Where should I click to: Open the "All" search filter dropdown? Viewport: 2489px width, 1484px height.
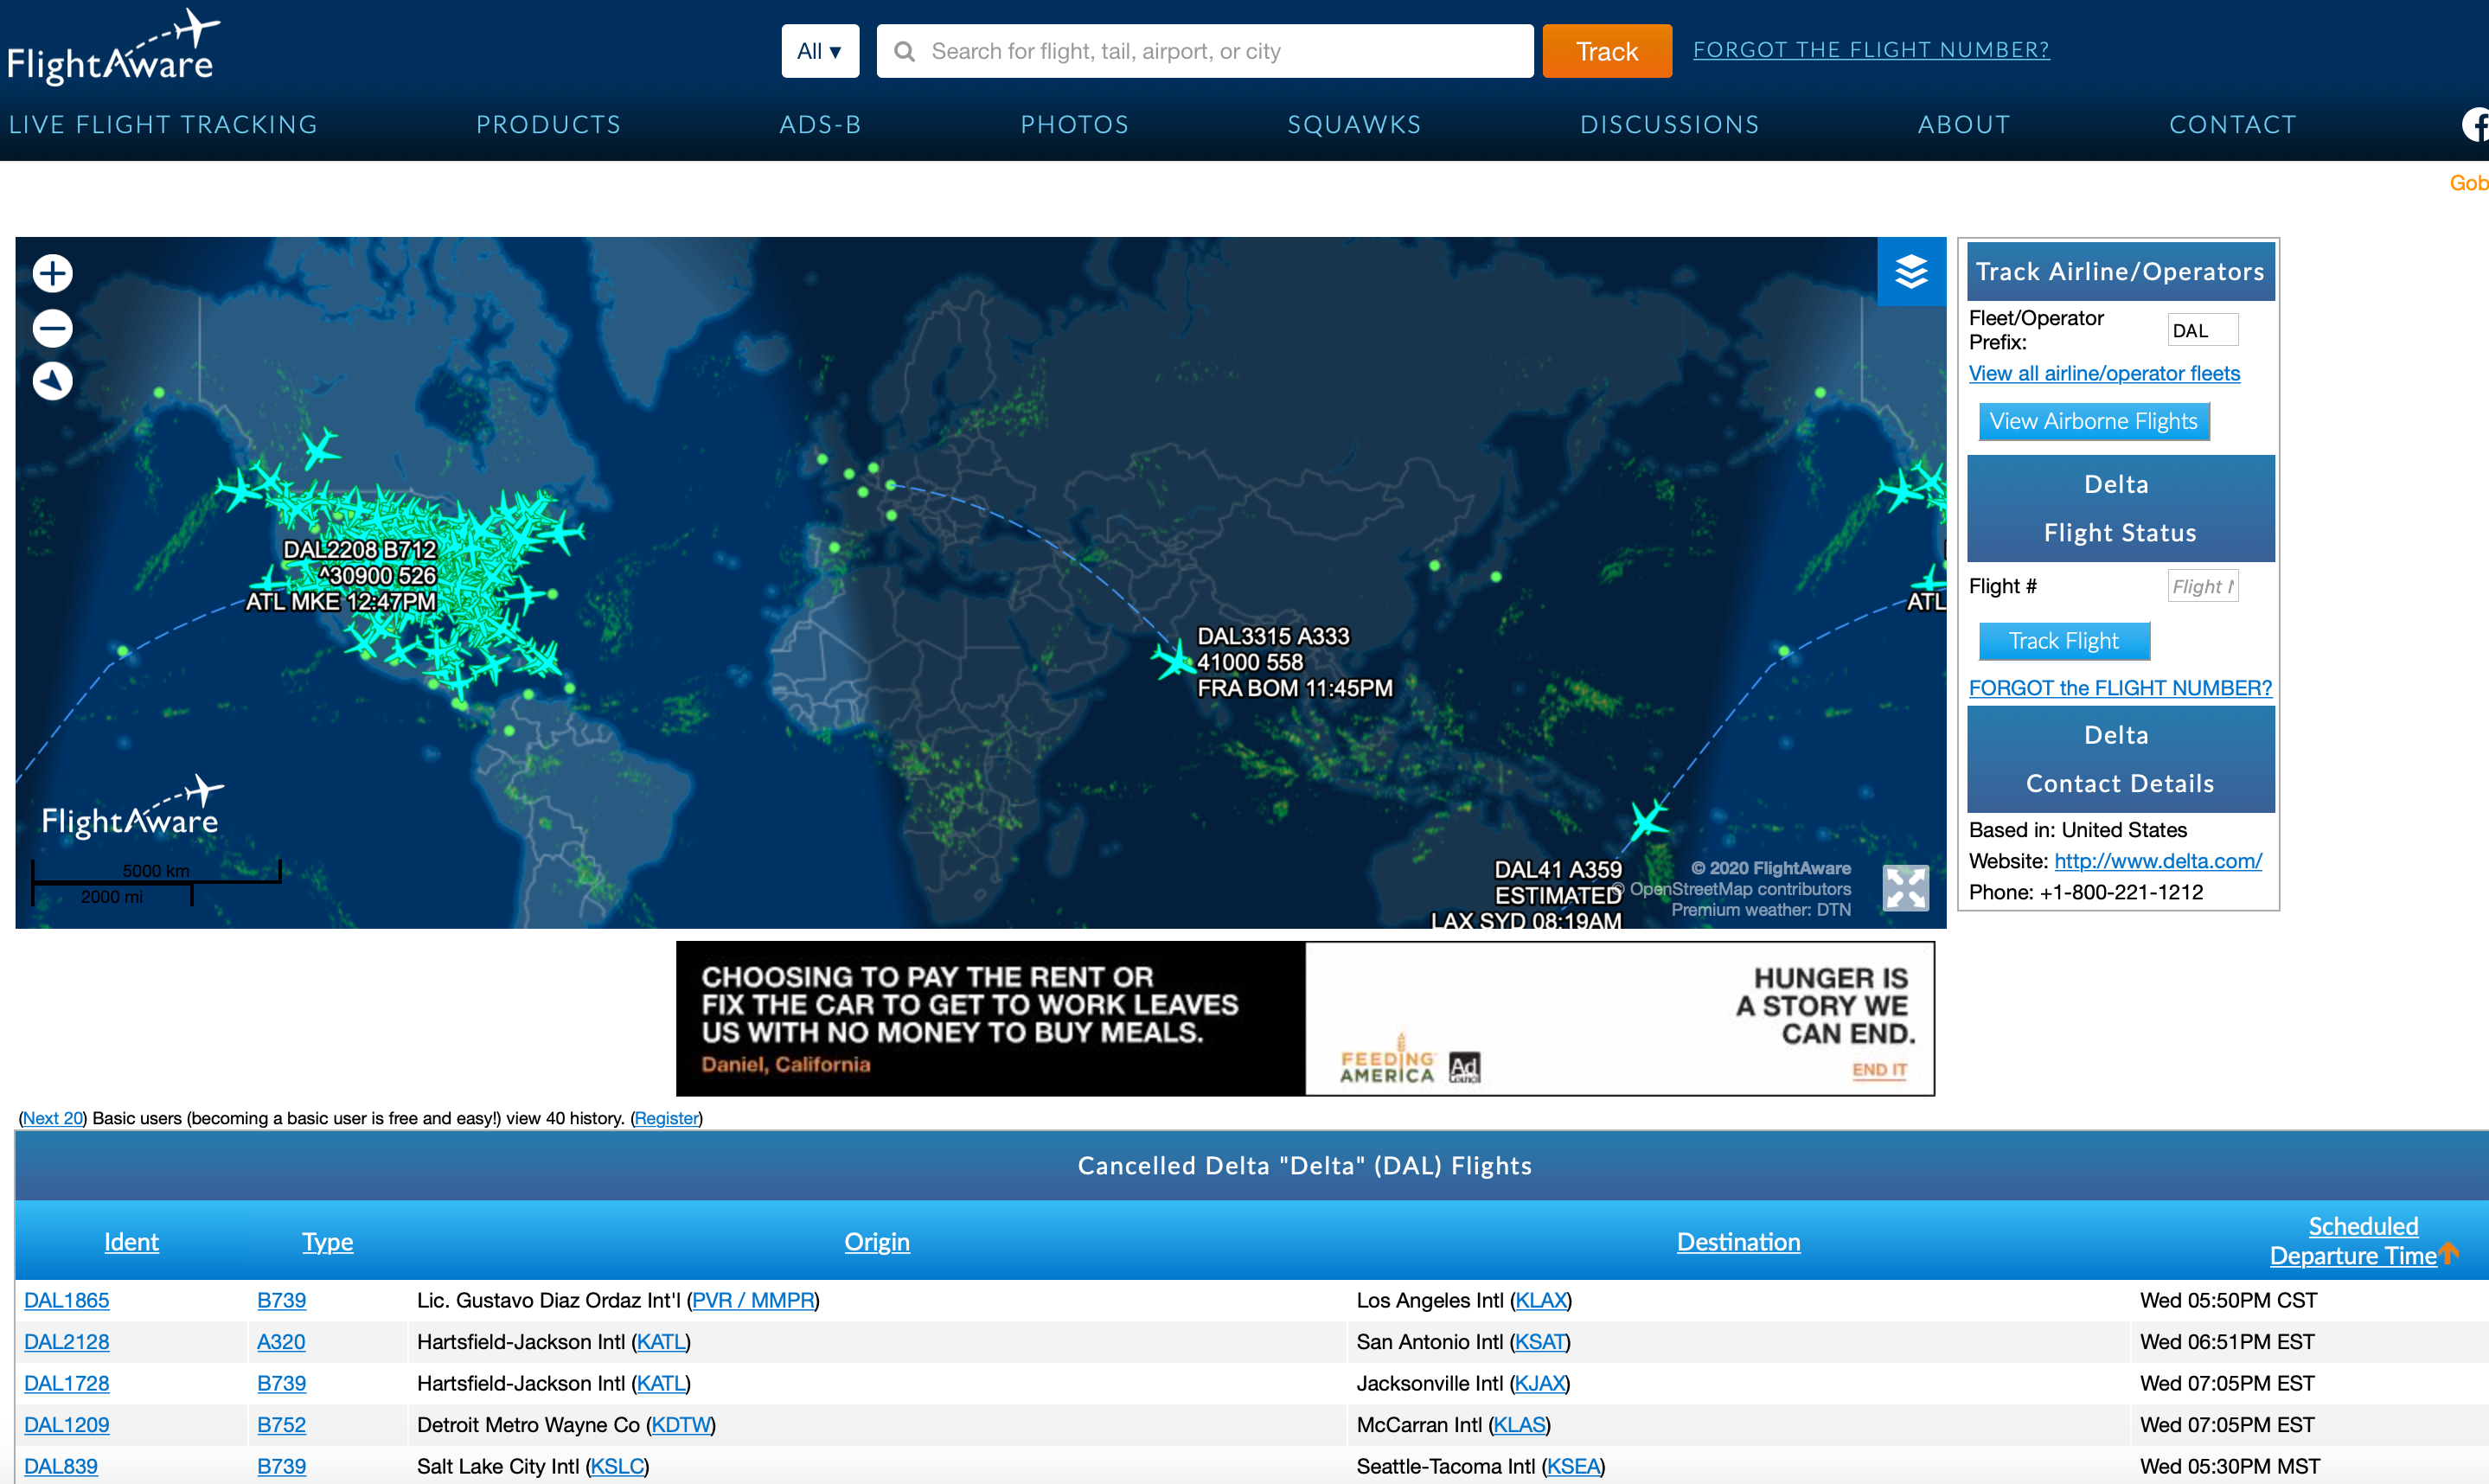819,50
